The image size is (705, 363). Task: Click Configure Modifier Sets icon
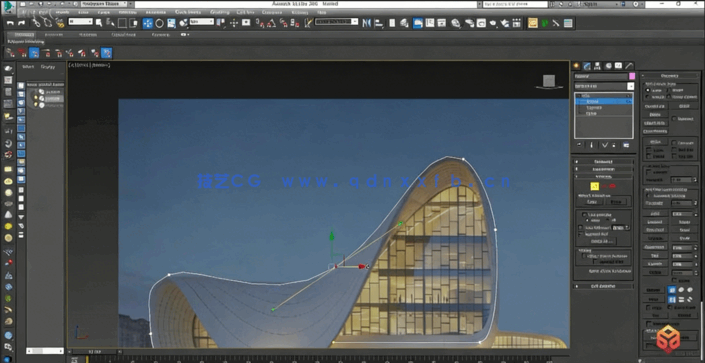pos(625,145)
